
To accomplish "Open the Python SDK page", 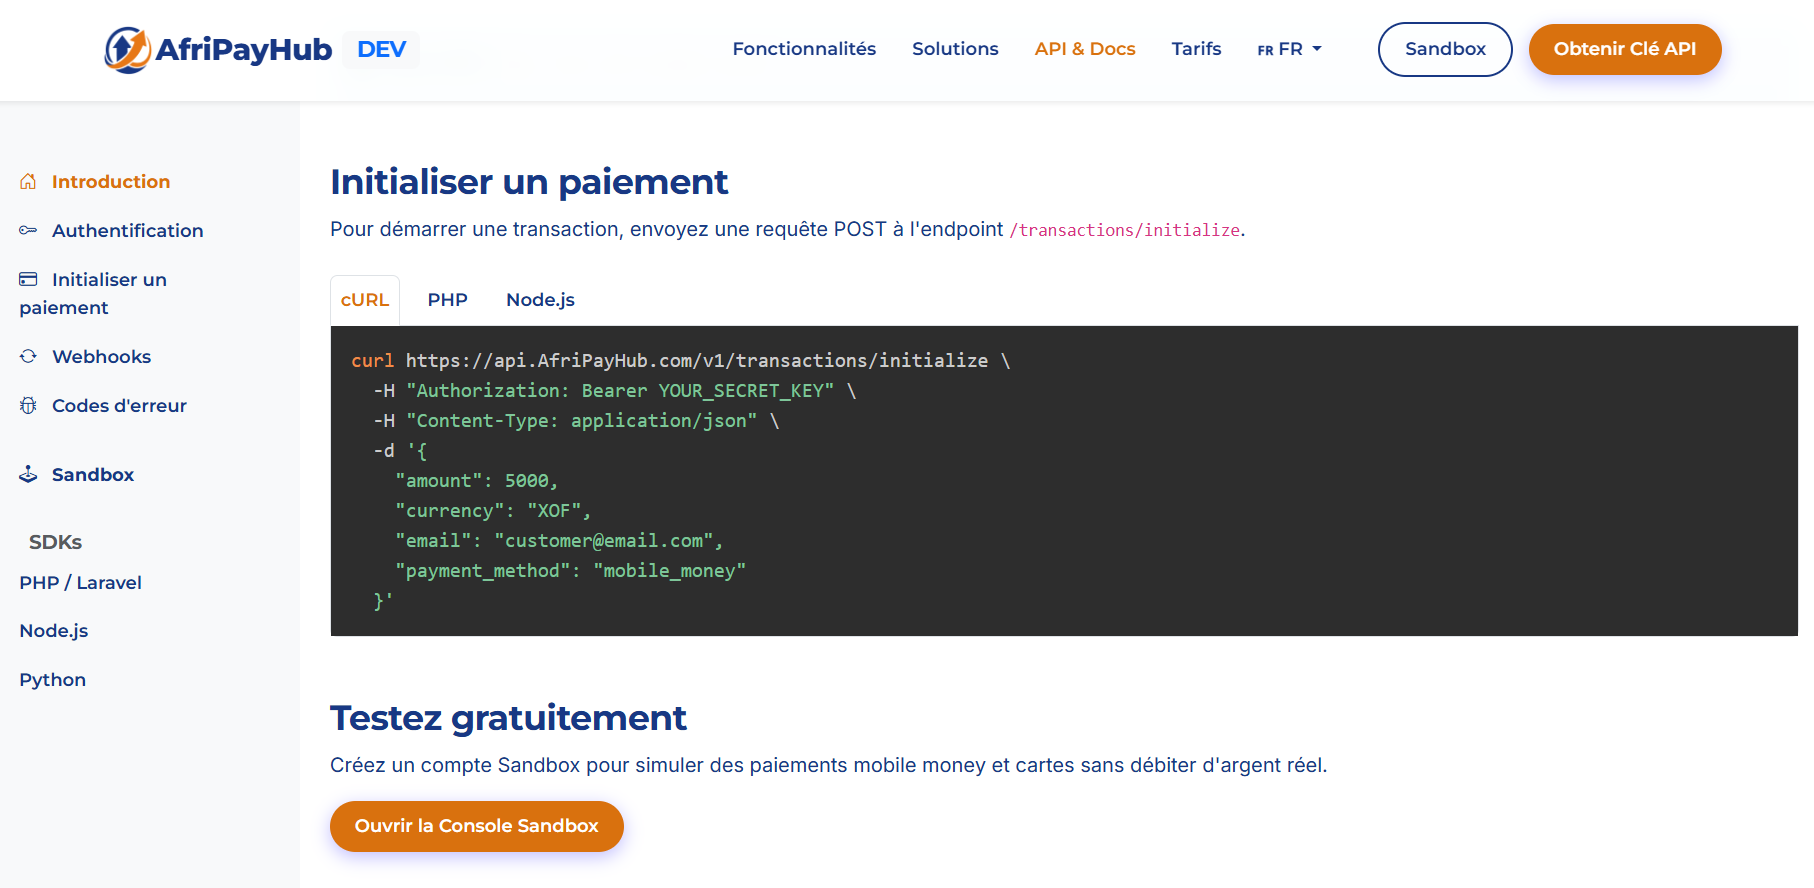I will click(52, 679).
